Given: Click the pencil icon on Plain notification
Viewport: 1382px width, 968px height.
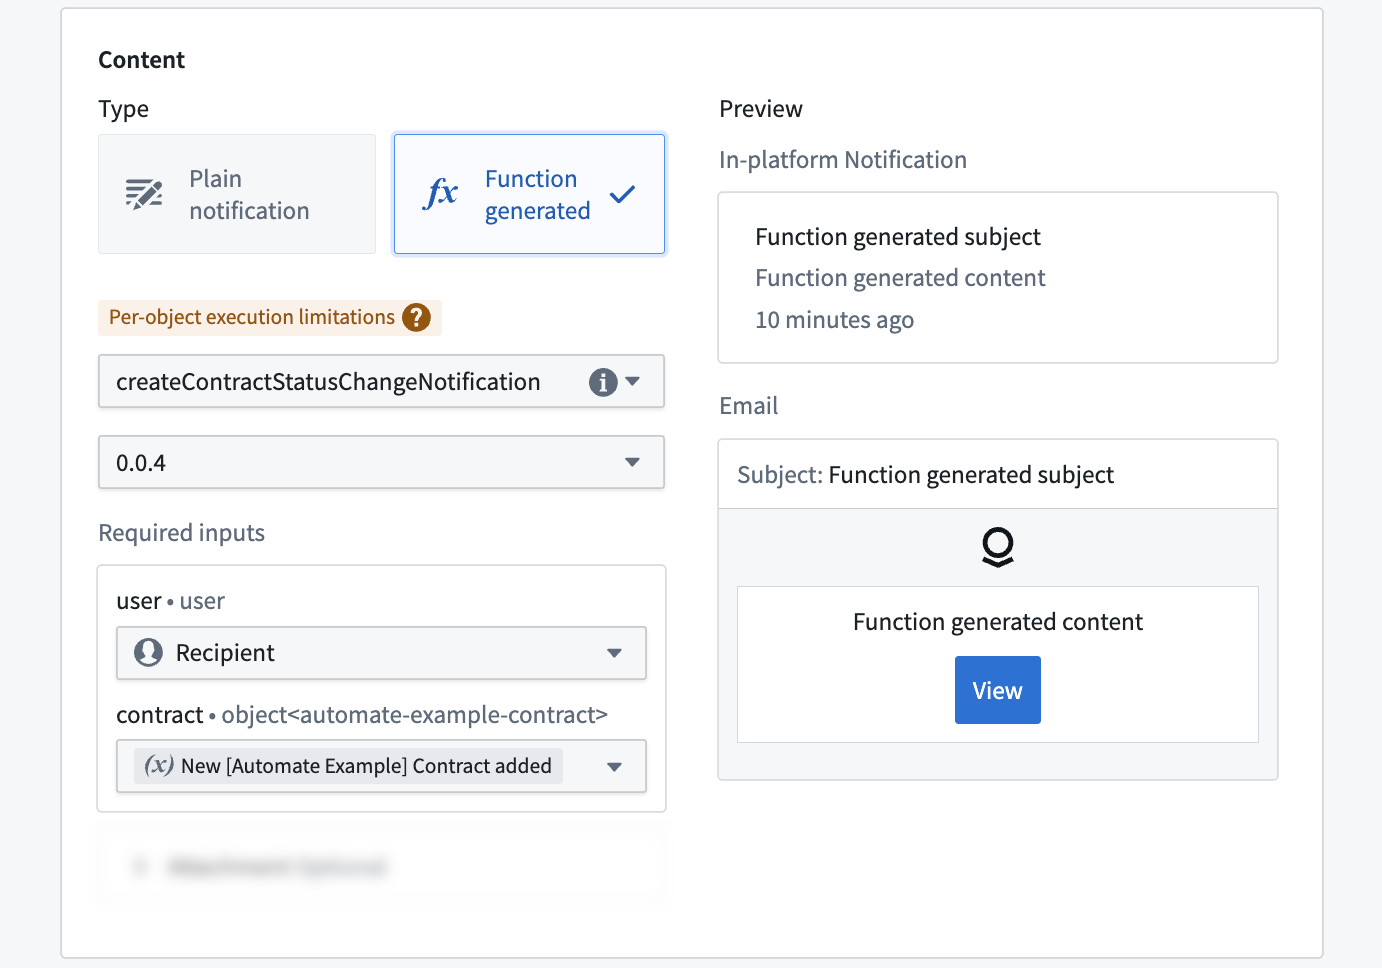Looking at the screenshot, I should pyautogui.click(x=144, y=193).
